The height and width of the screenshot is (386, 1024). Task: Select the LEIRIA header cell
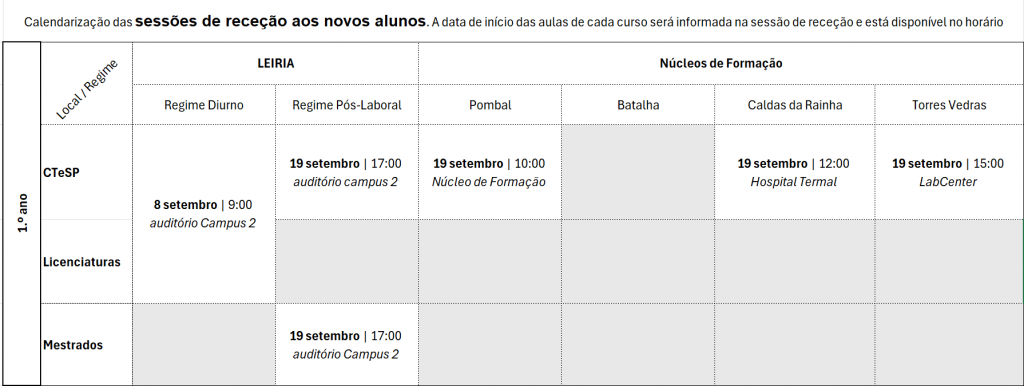click(x=276, y=63)
